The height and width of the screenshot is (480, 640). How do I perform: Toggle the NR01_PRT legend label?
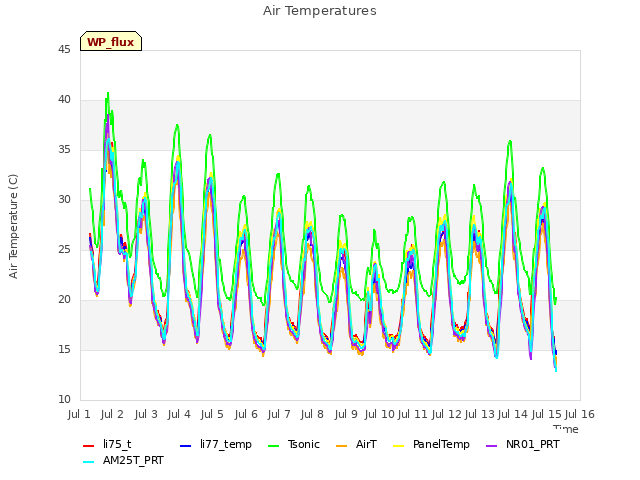tap(533, 444)
